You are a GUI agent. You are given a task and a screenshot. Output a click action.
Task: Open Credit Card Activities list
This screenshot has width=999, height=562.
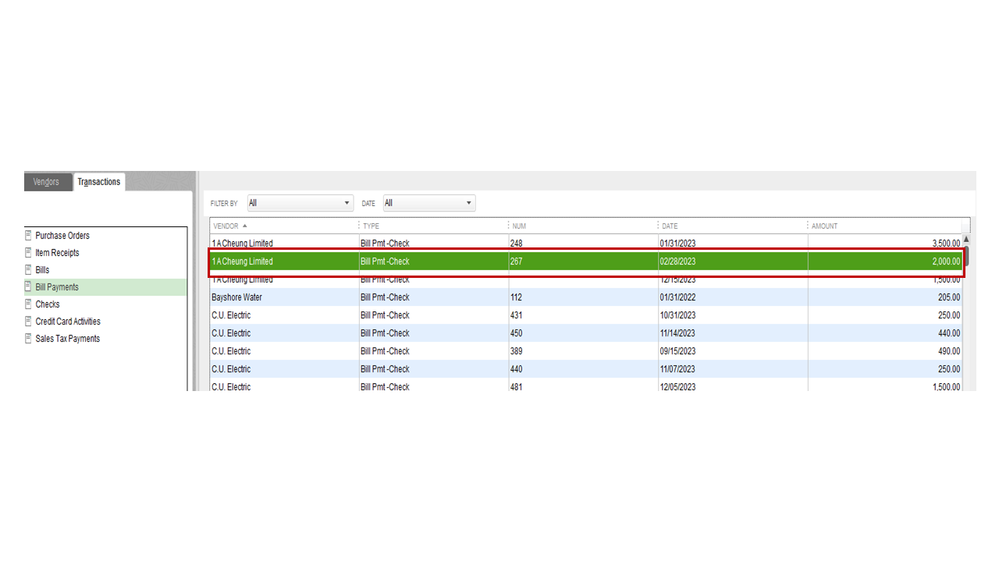pos(68,322)
